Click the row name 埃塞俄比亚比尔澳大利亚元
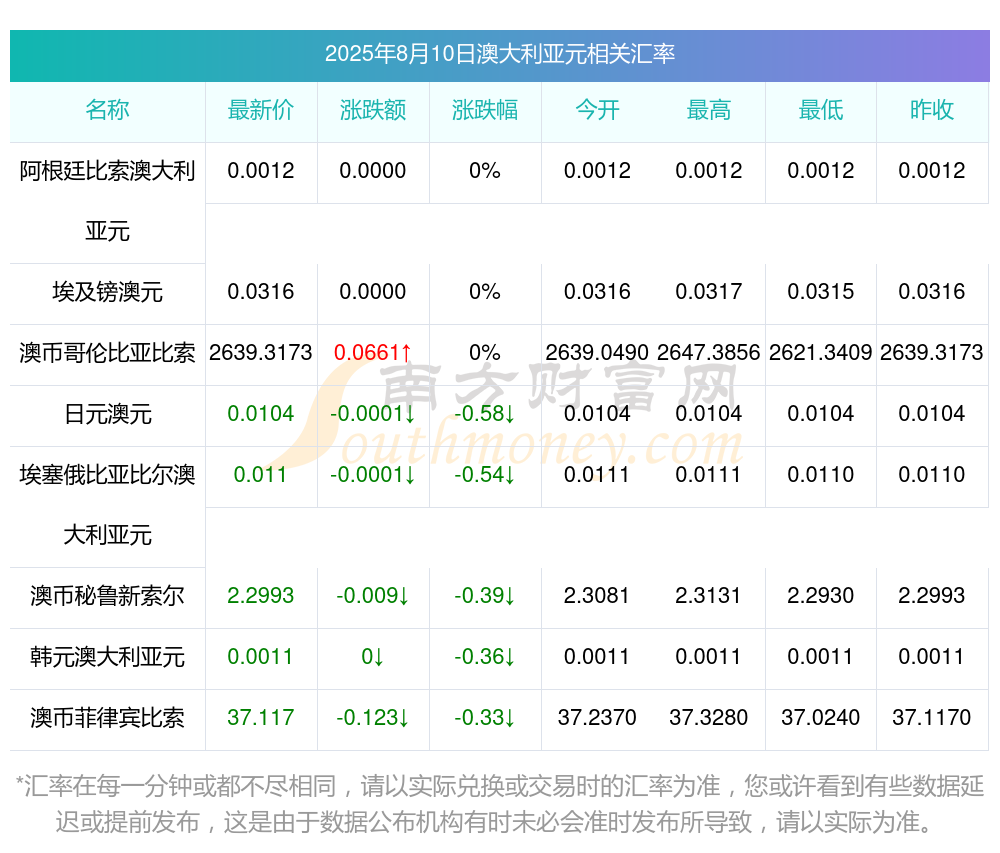This screenshot has width=1000, height=853. pos(107,504)
